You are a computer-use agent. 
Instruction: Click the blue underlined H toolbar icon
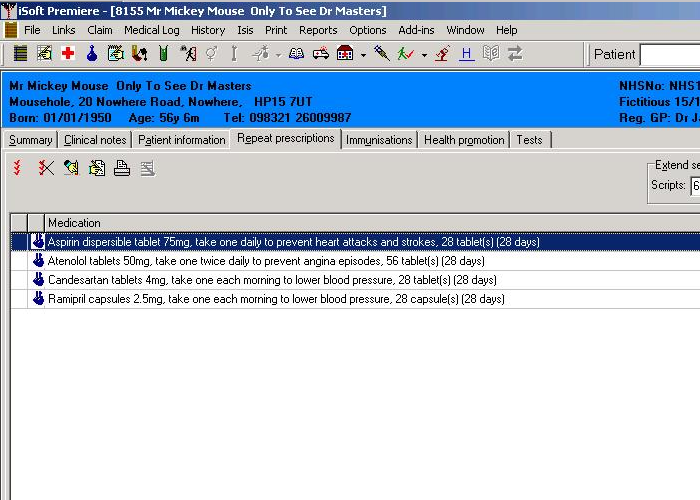[467, 54]
